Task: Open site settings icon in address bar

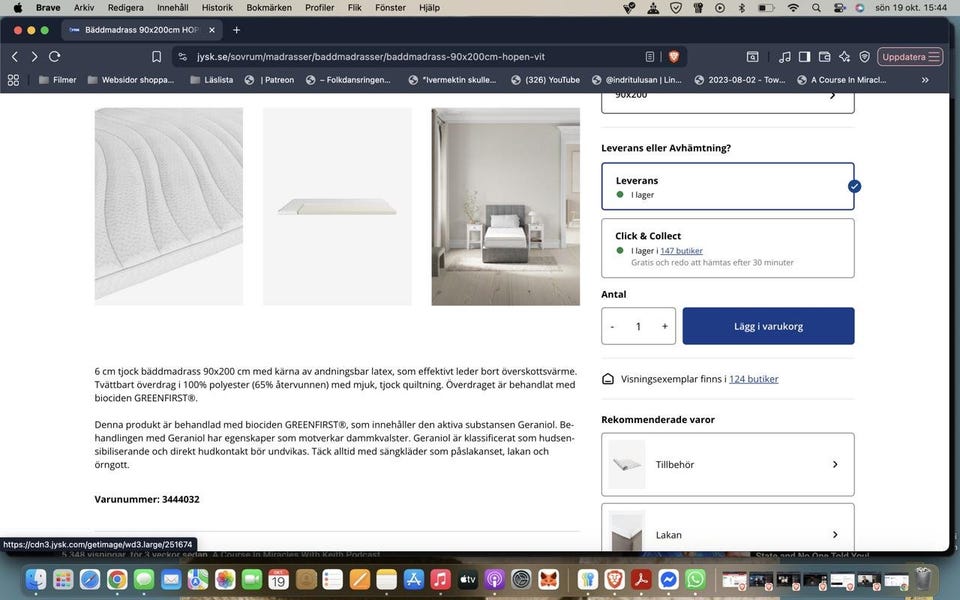Action: [x=182, y=57]
